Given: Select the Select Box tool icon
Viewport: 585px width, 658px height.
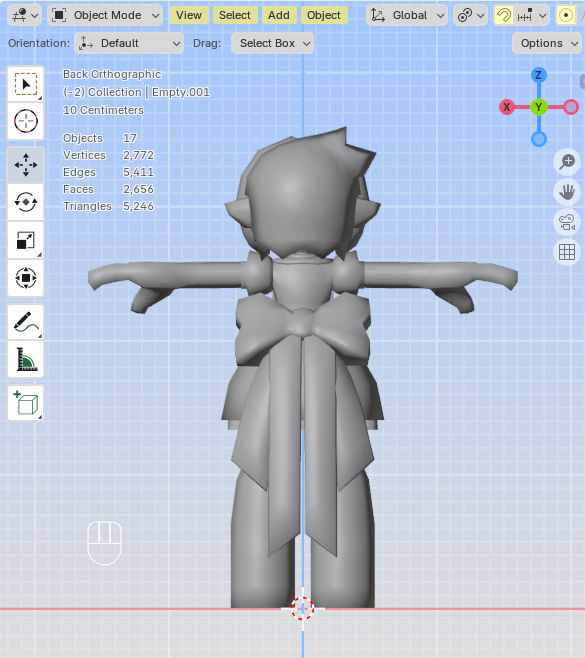Looking at the screenshot, I should pos(26,84).
